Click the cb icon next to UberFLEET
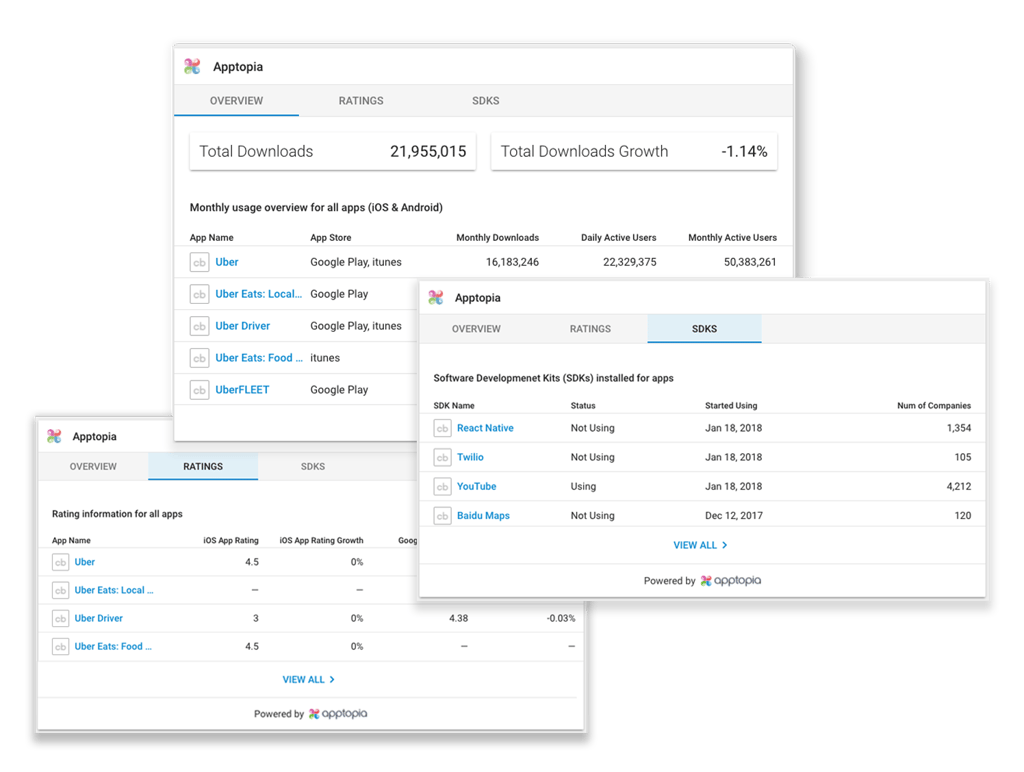This screenshot has height=772, width=1024. [x=199, y=389]
